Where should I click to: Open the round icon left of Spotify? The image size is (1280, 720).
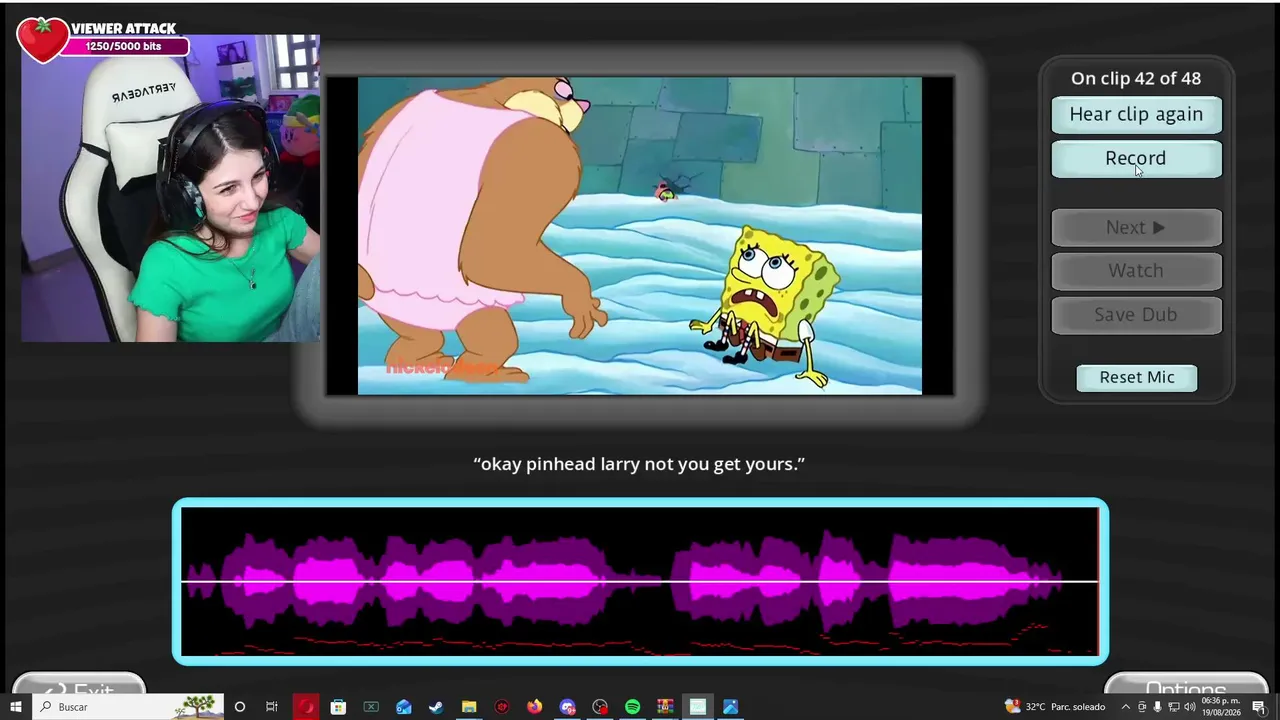600,707
